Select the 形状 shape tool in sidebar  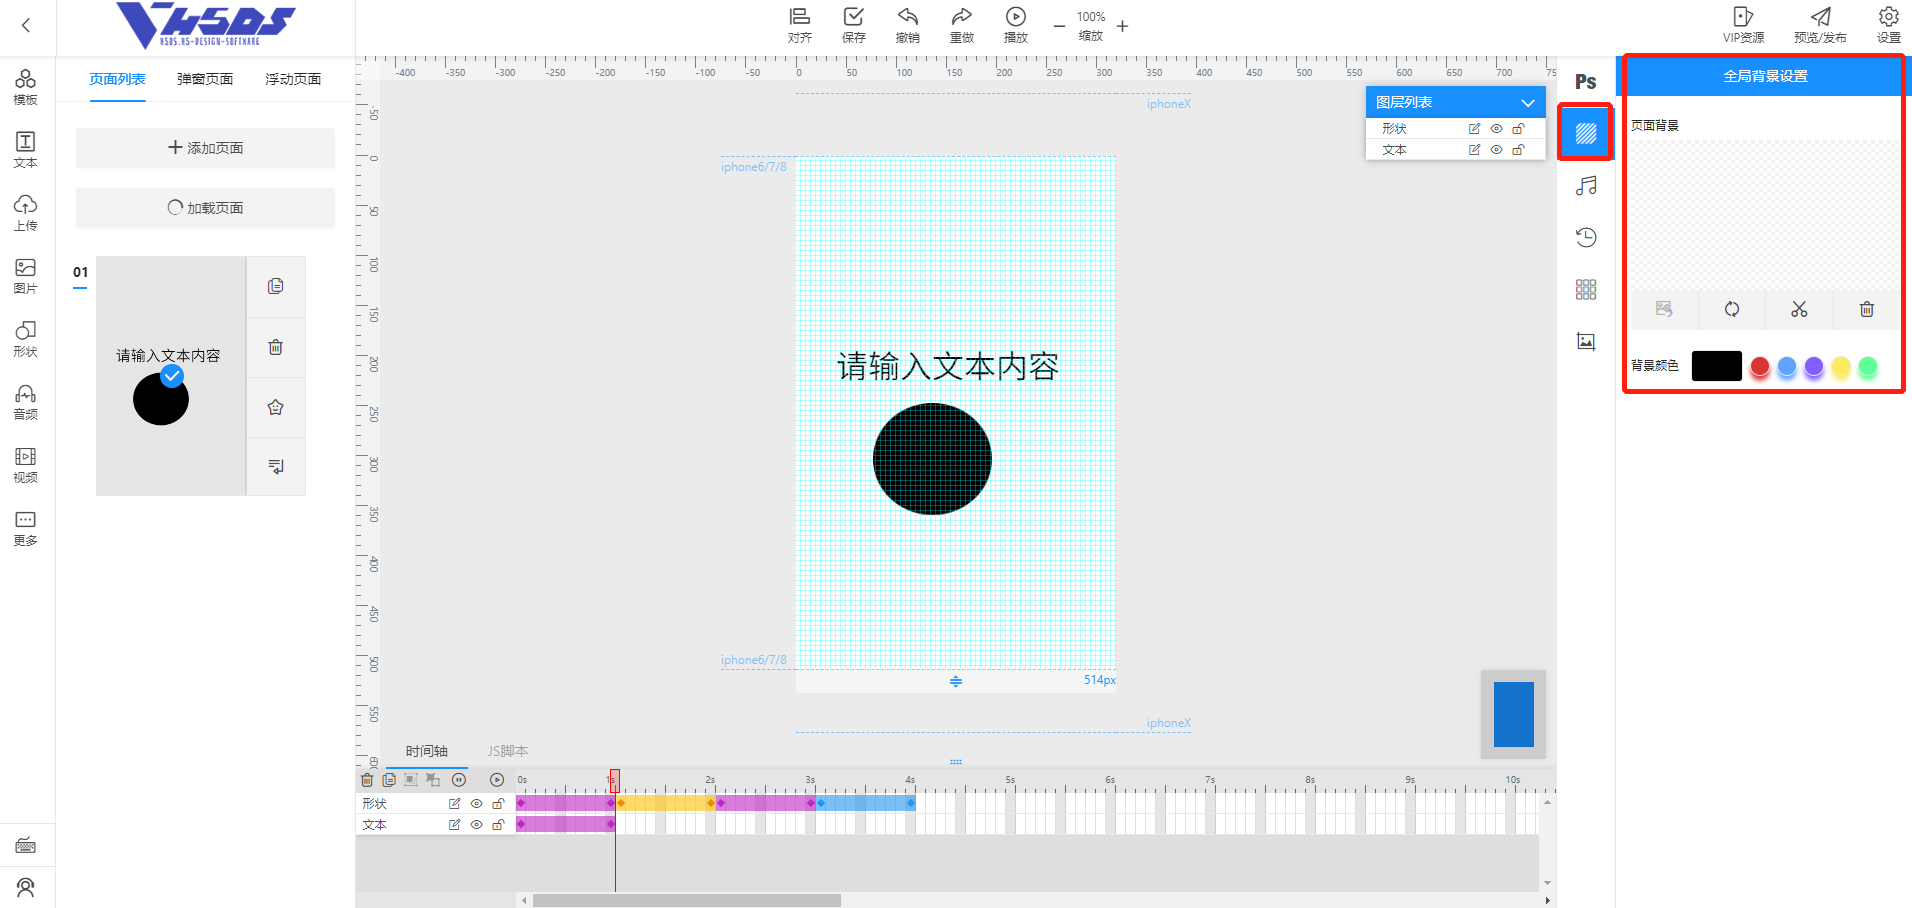[x=26, y=338]
